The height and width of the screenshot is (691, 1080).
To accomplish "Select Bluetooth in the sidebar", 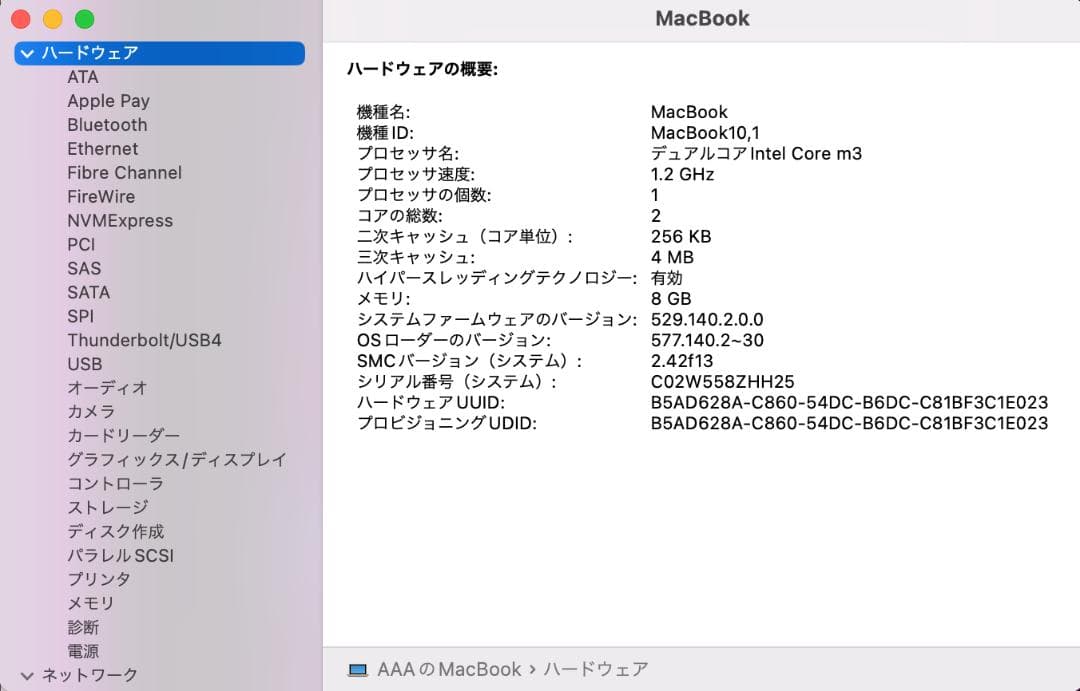I will (107, 124).
